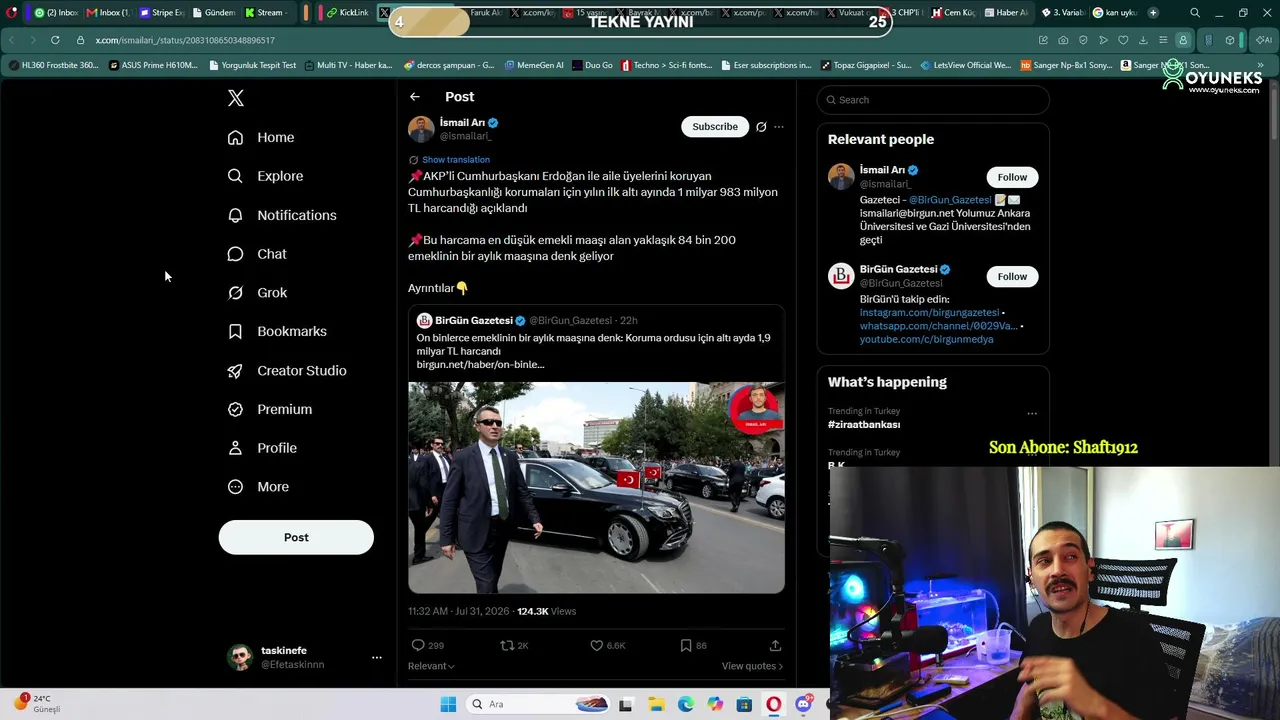This screenshot has height=720, width=1280.
Task: Open Microsoft Edge from taskbar
Action: pyautogui.click(x=686, y=705)
